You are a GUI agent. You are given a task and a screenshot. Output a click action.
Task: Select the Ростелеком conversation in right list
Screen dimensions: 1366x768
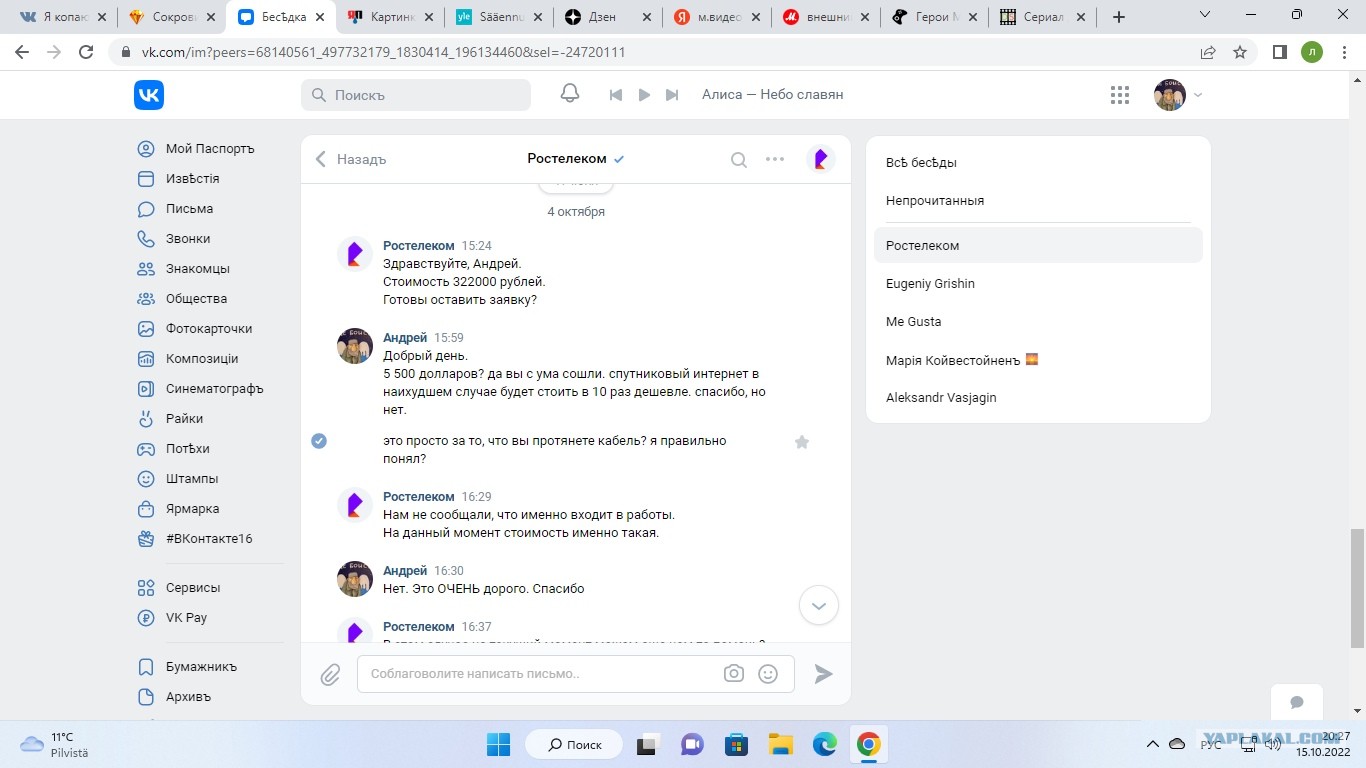click(x=1038, y=246)
